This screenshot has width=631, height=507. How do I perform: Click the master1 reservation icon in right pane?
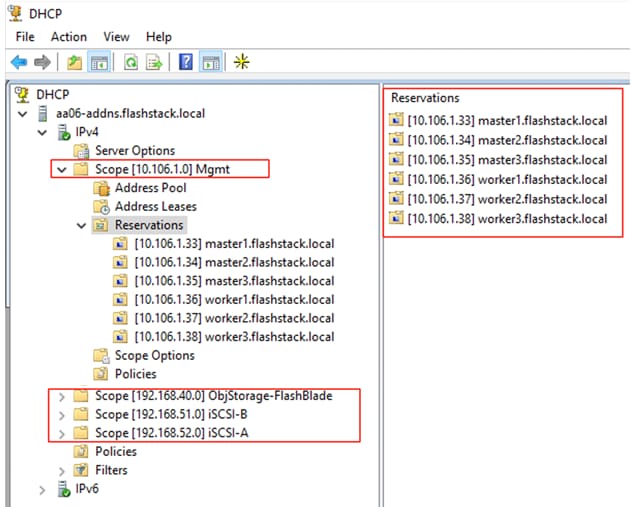[x=396, y=120]
